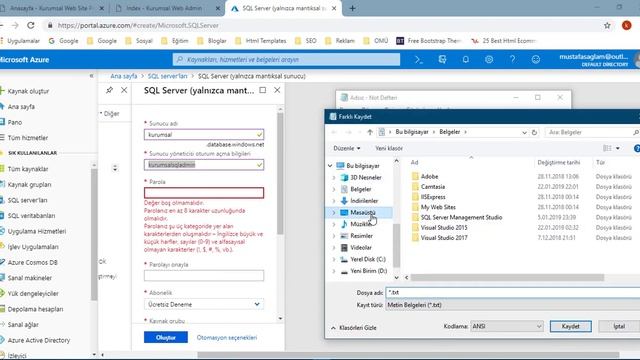Viewport: 640px width, 360px height.
Task: Click the Azure search box
Action: point(286,60)
